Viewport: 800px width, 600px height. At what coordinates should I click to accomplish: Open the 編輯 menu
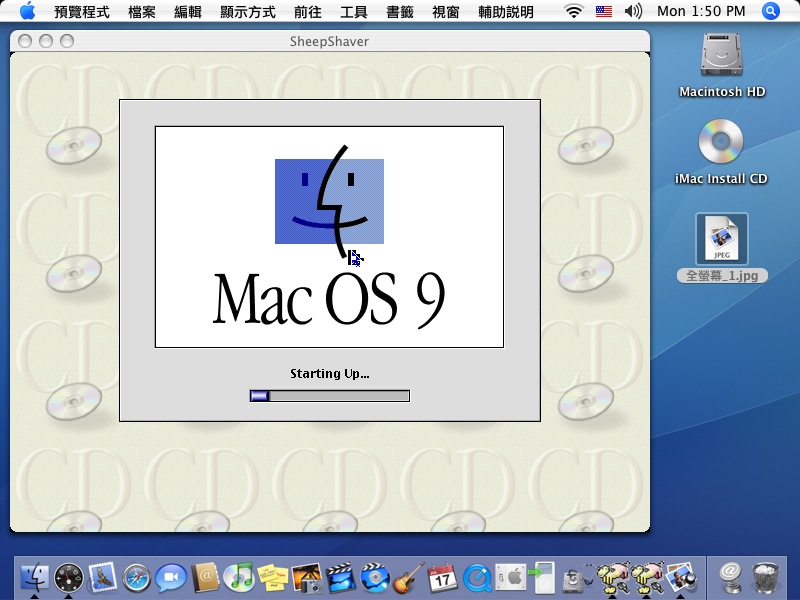click(188, 11)
